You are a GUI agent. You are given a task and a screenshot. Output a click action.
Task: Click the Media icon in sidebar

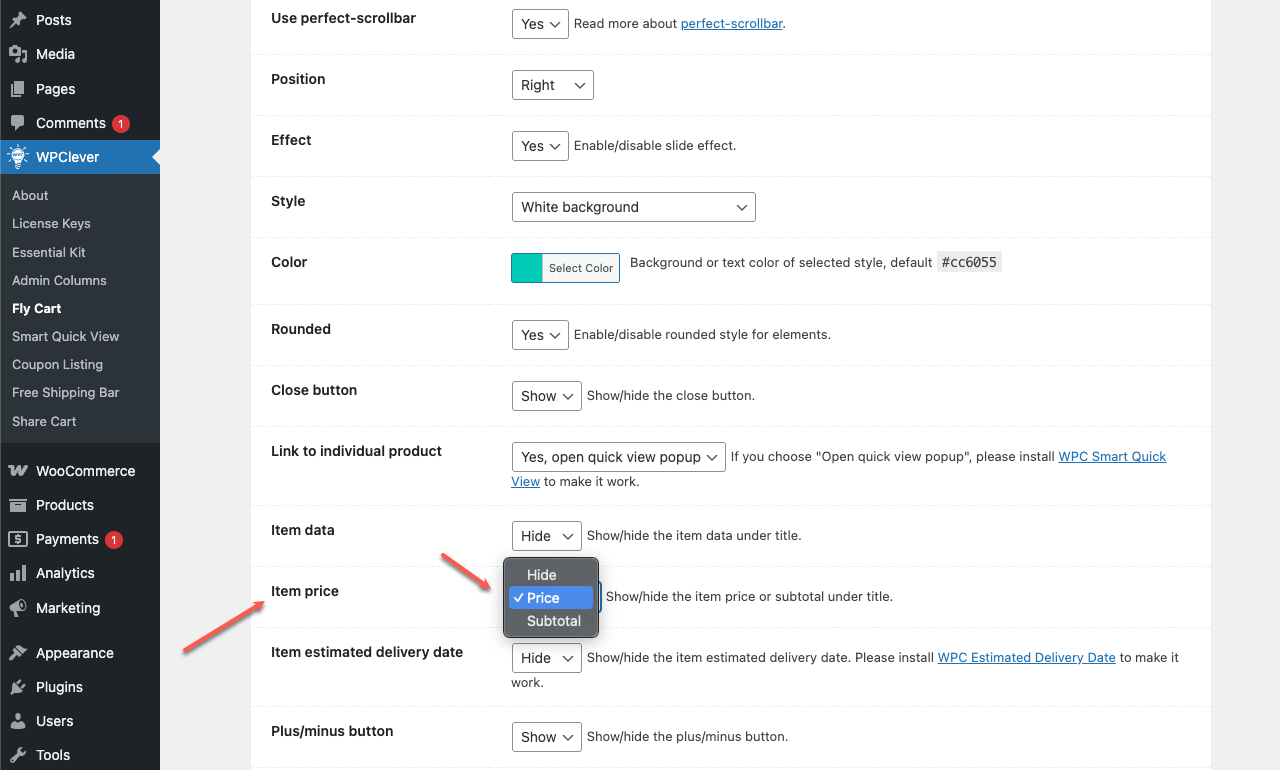click(18, 54)
